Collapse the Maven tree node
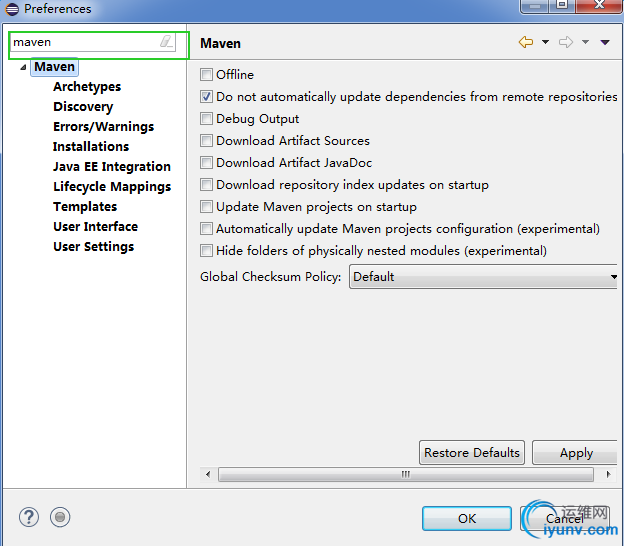 click(x=23, y=67)
